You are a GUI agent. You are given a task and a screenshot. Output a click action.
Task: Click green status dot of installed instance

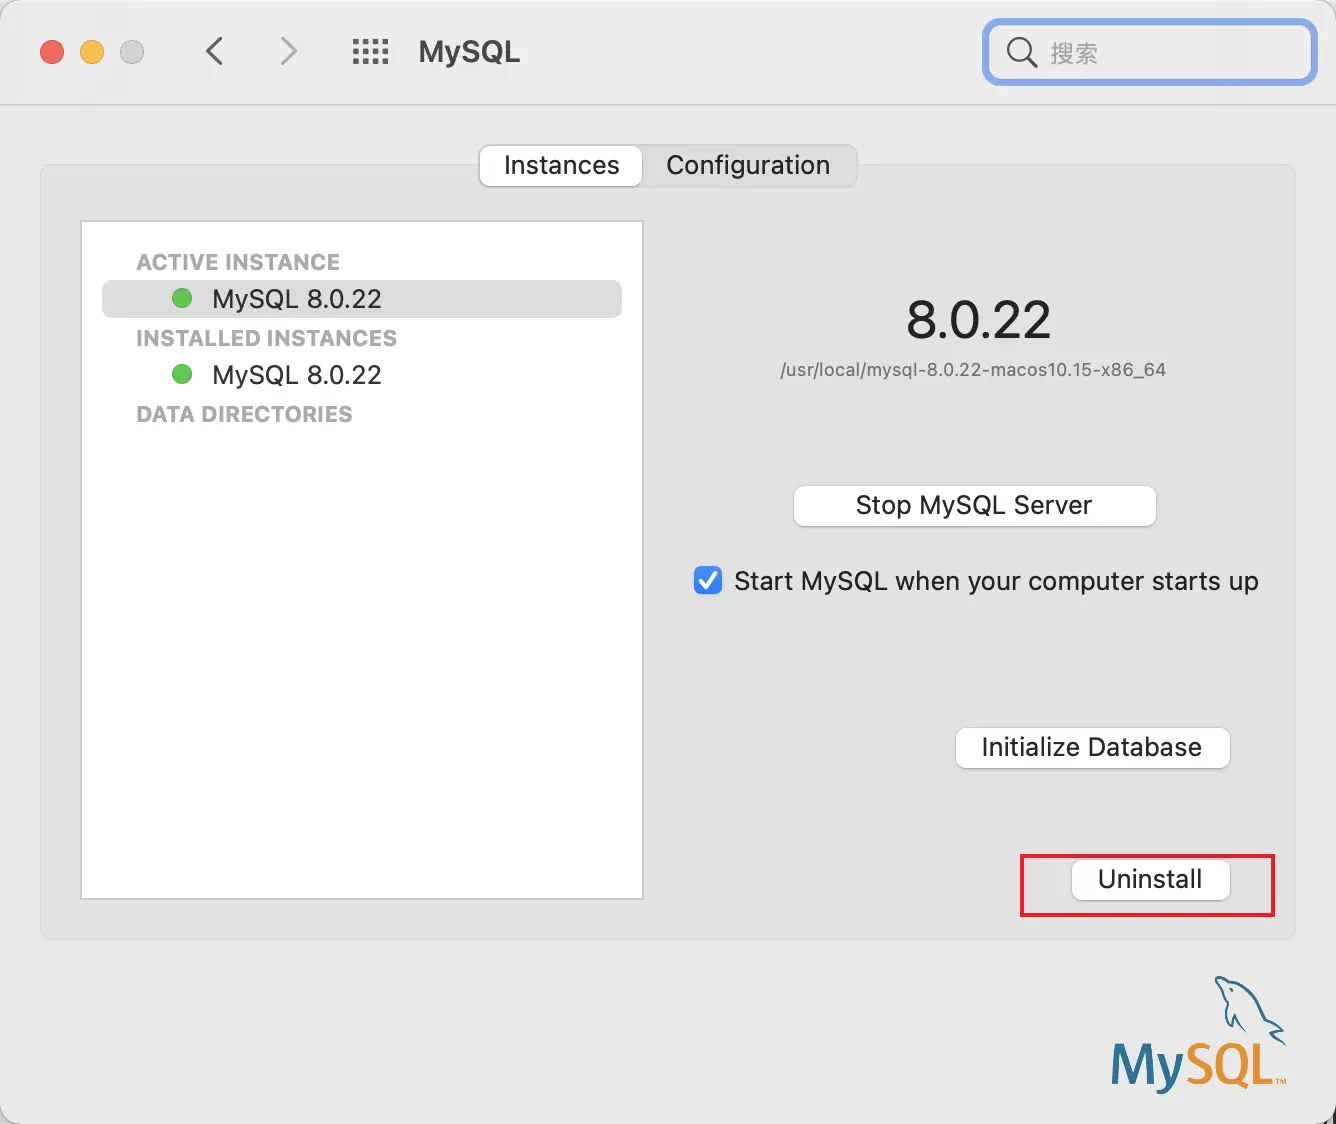click(182, 374)
